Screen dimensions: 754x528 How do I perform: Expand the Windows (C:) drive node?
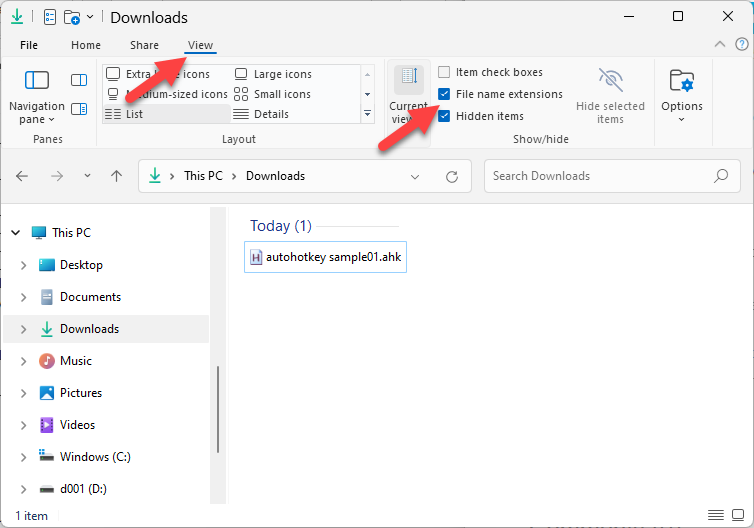(x=23, y=457)
